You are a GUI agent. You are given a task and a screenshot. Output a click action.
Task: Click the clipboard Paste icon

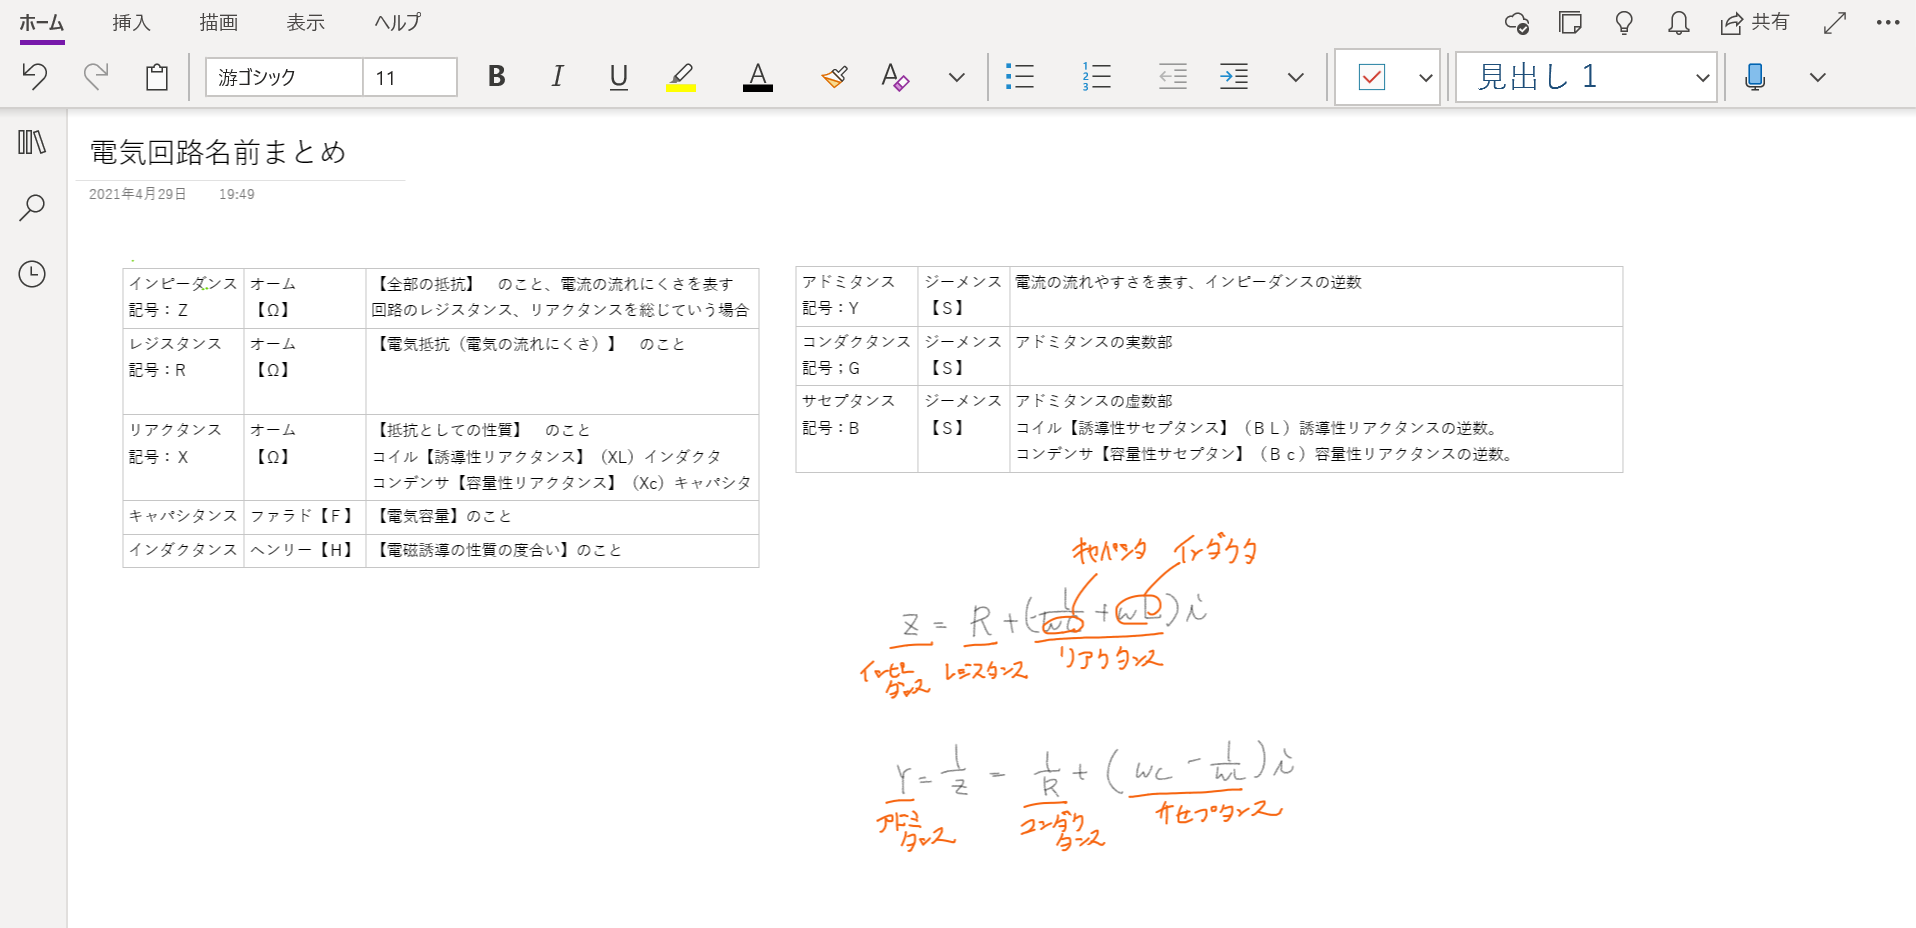[x=157, y=77]
